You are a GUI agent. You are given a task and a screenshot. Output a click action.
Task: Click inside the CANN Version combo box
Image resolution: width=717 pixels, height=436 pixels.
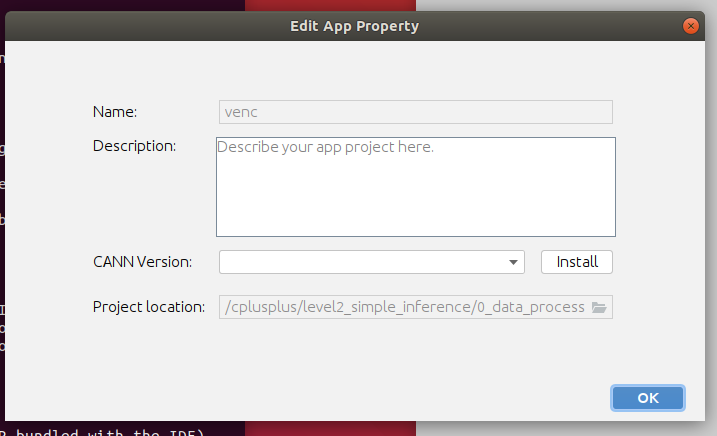362,262
